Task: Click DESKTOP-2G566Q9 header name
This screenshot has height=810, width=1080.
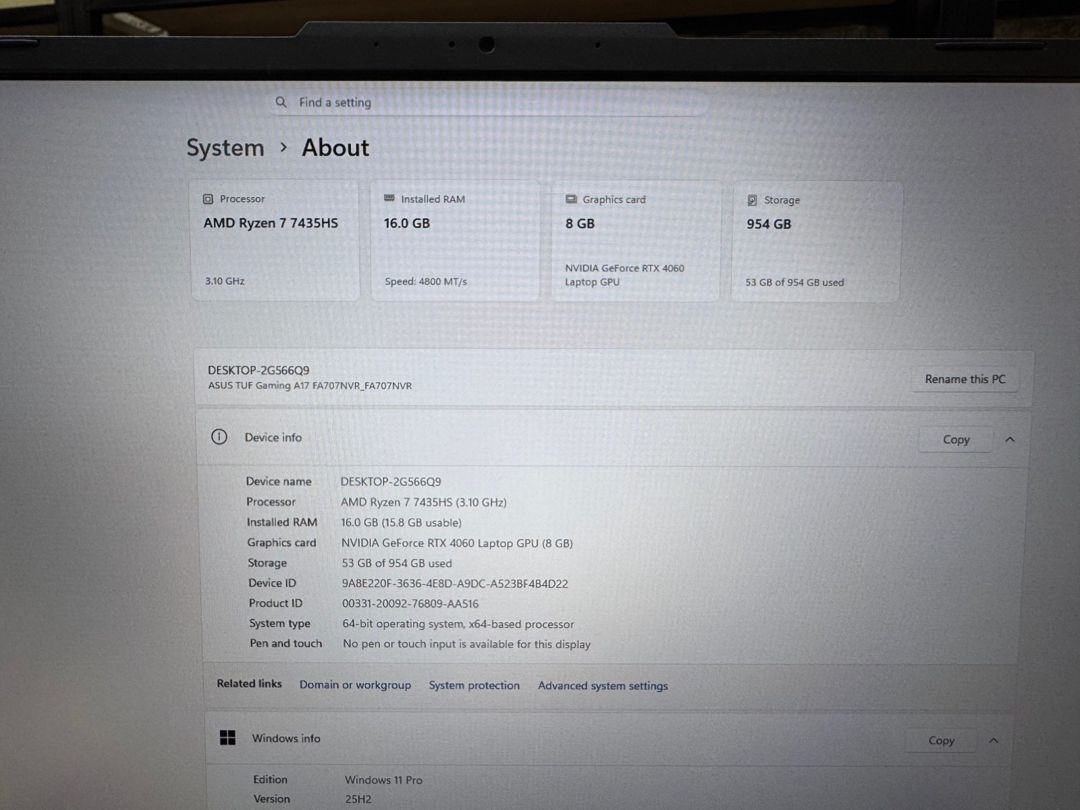Action: (x=259, y=370)
